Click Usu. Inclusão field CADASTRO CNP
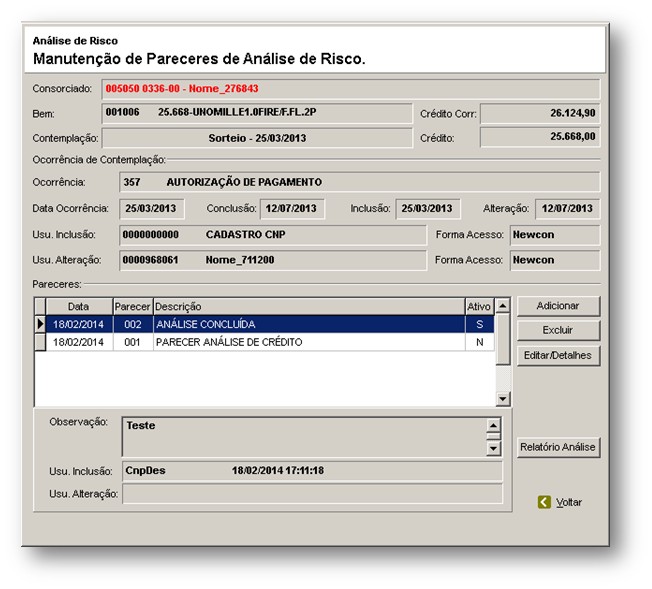 tap(272, 235)
